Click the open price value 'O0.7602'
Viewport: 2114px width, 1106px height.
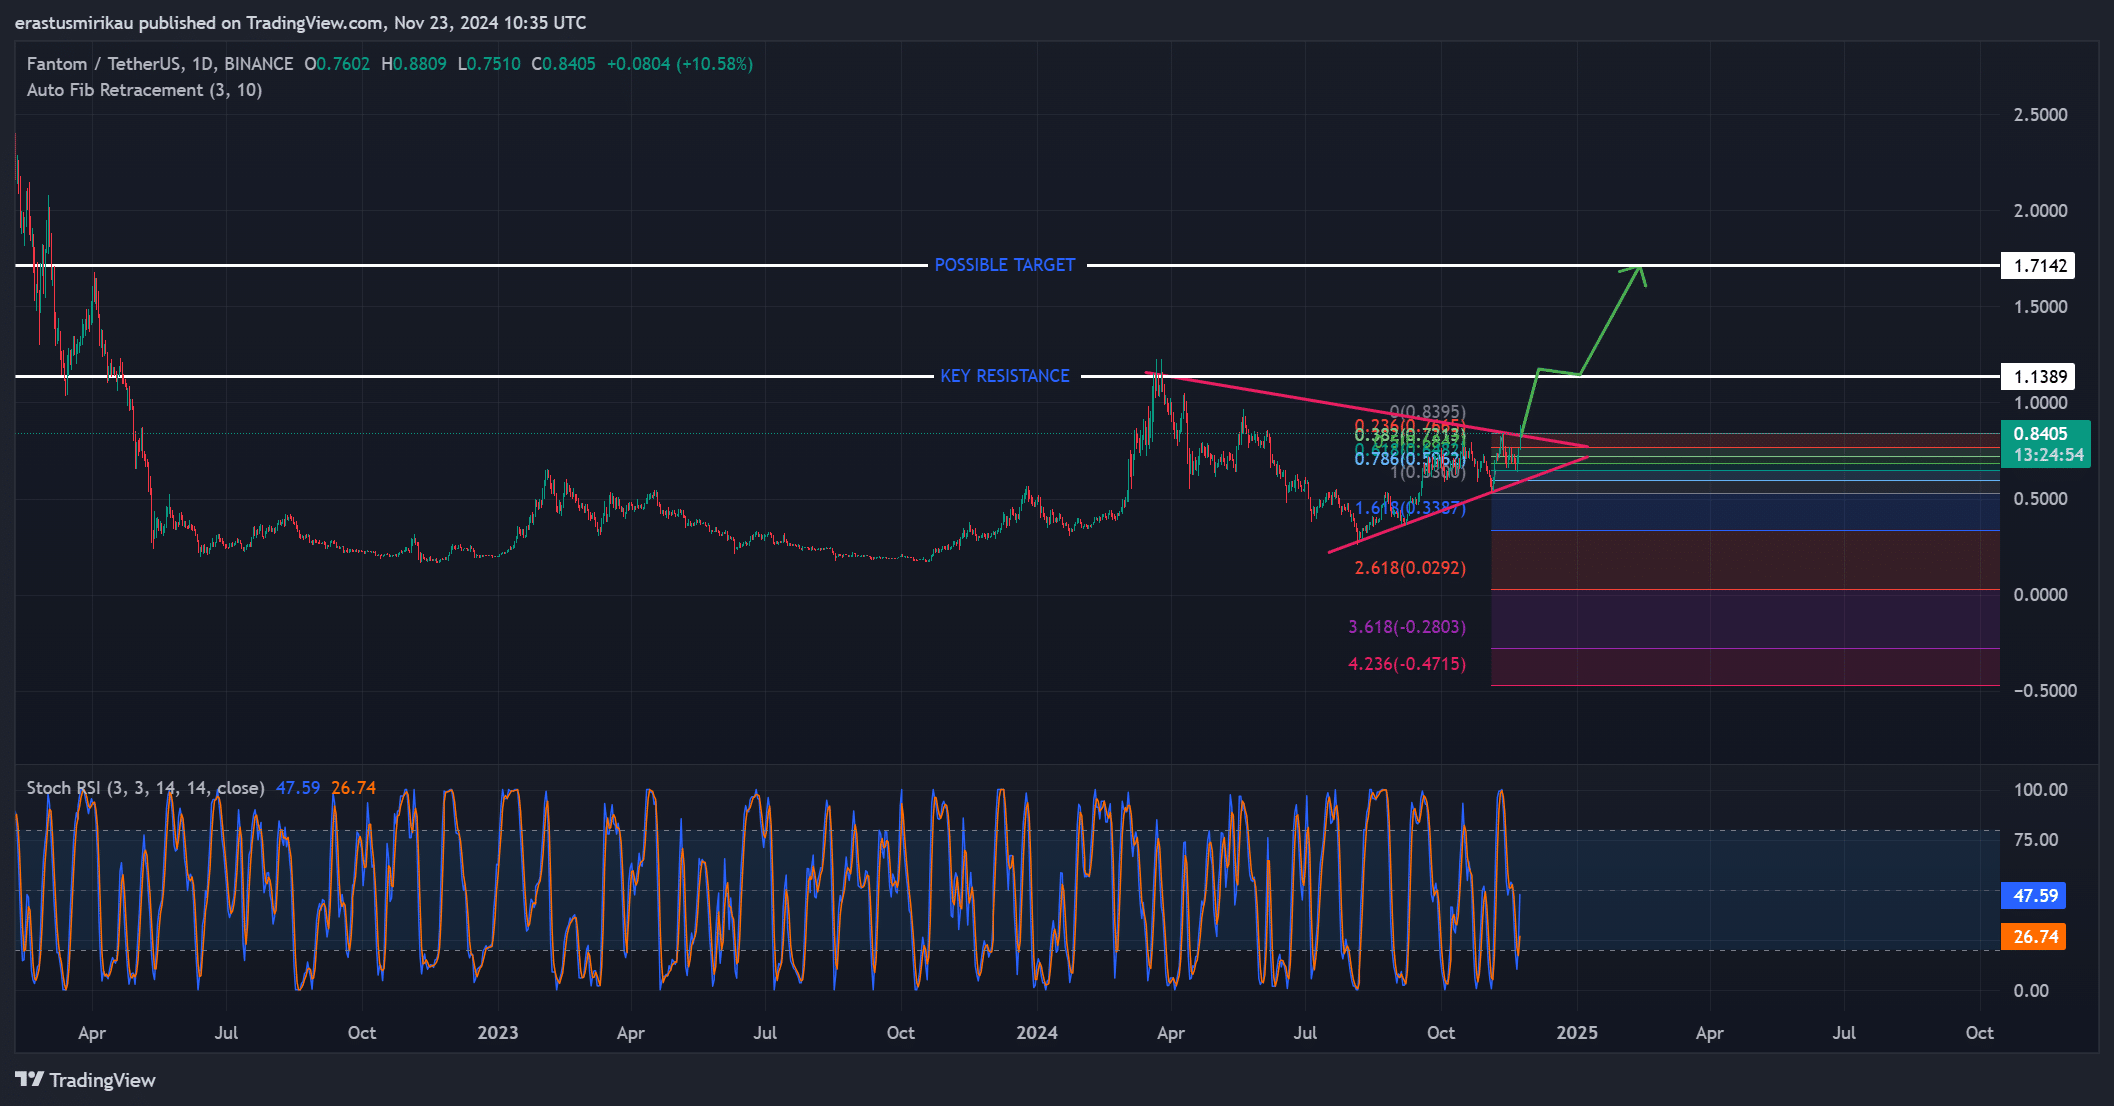tap(337, 64)
